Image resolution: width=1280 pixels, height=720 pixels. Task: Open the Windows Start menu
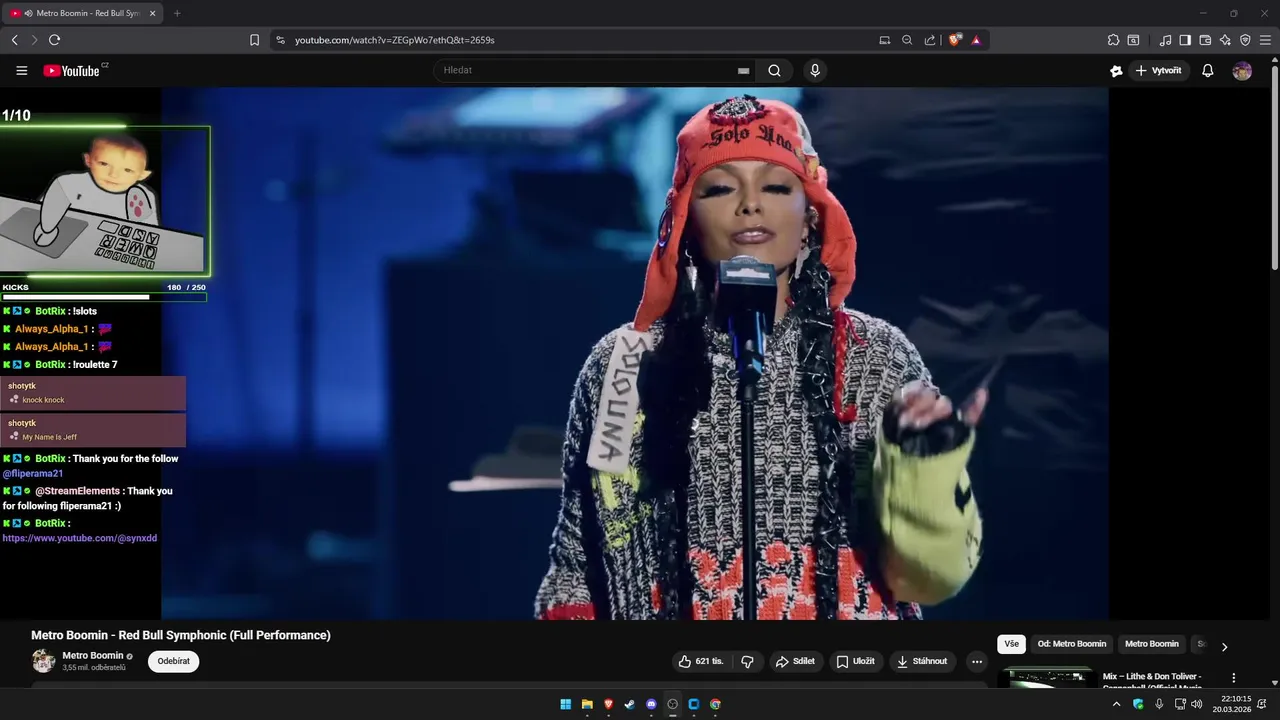[565, 704]
